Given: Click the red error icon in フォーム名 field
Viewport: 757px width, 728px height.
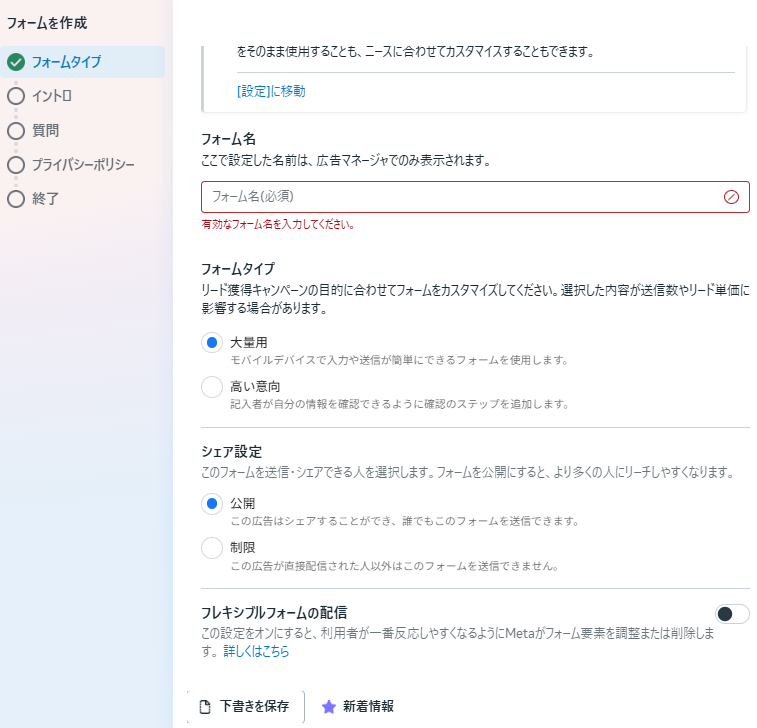Looking at the screenshot, I should [x=731, y=197].
